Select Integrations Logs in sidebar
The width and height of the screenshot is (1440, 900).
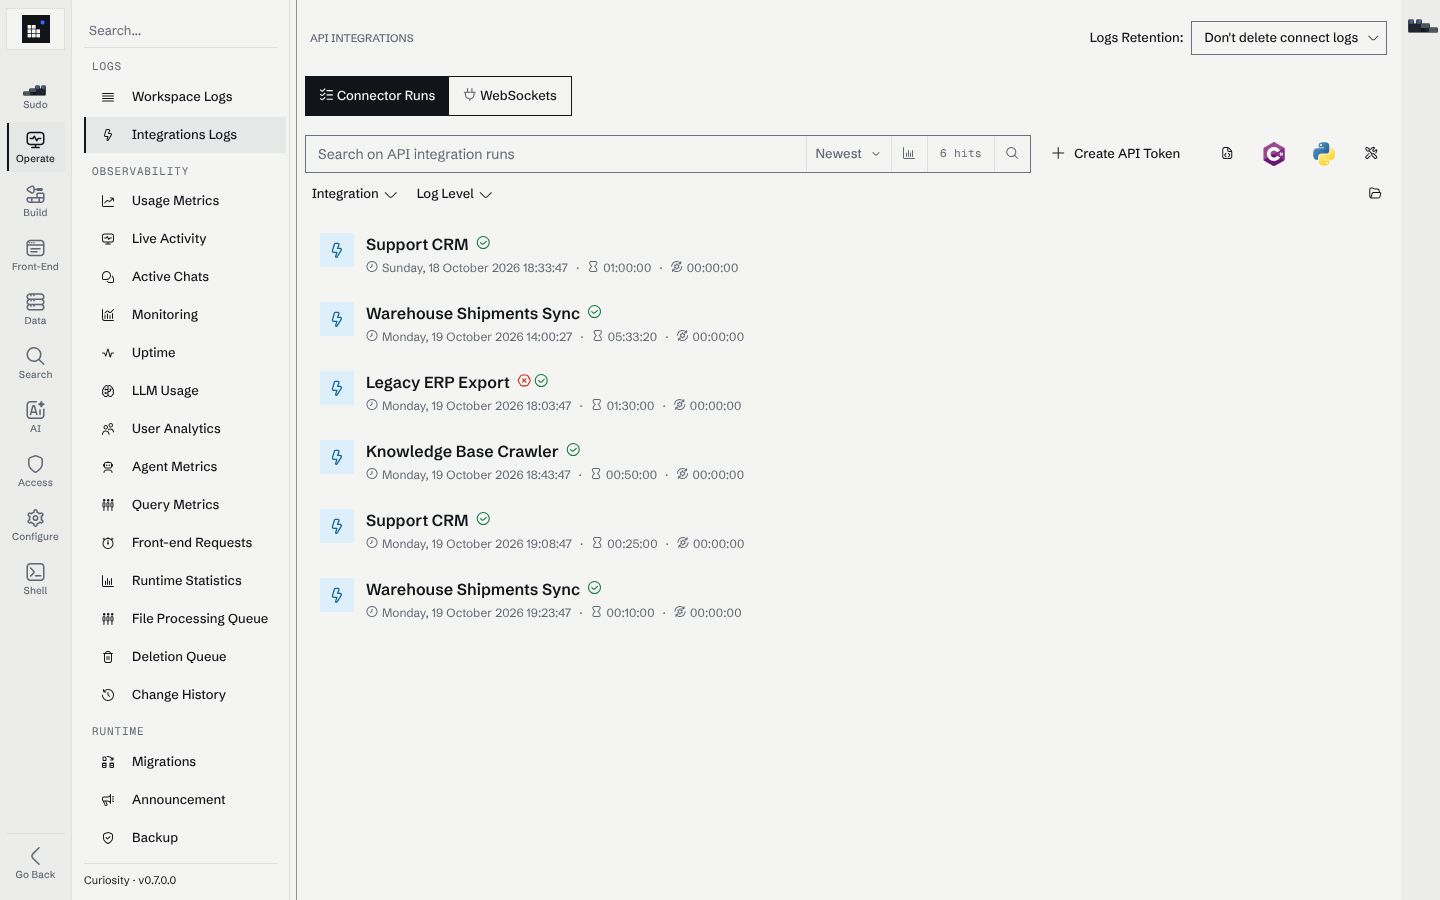(x=185, y=135)
